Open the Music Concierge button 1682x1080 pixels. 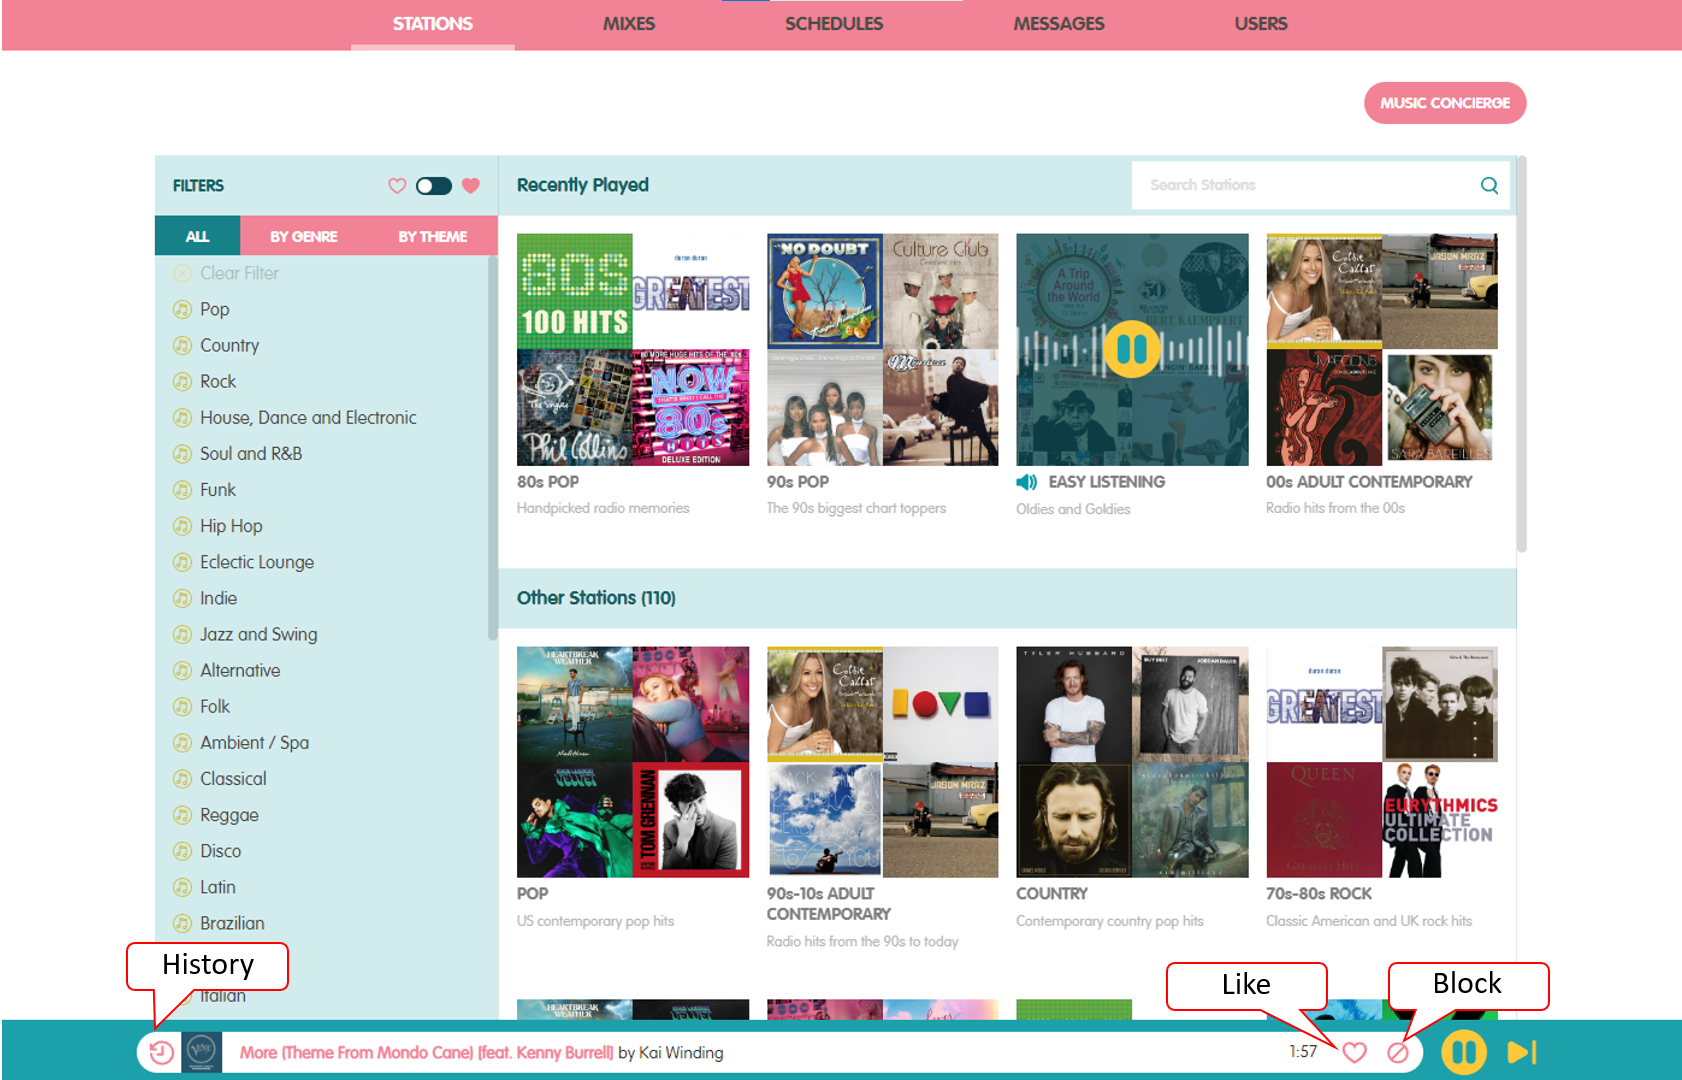click(x=1445, y=103)
